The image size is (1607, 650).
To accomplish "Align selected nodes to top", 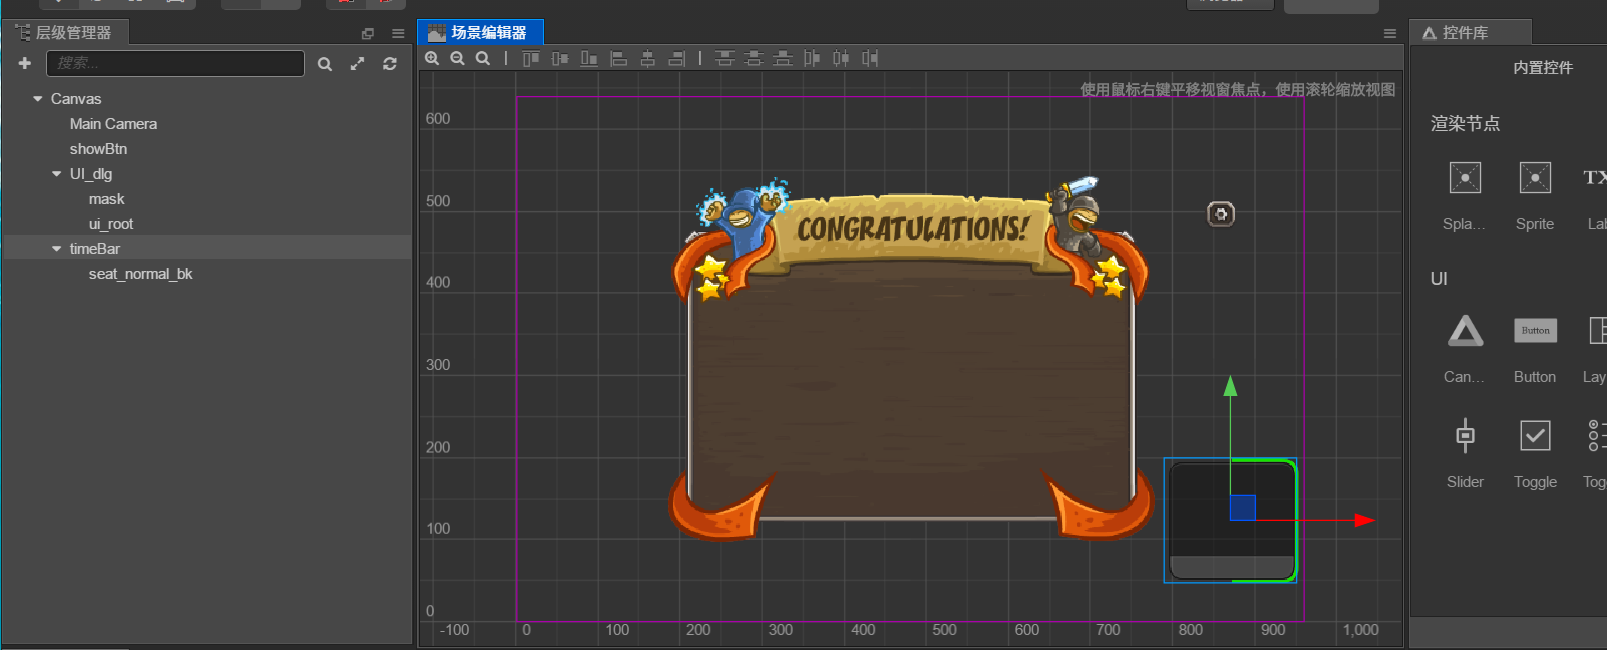I will coord(531,58).
